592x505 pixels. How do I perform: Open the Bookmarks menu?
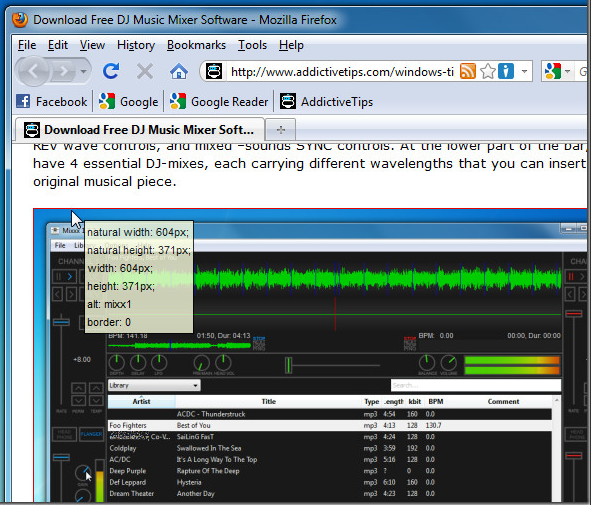196,45
